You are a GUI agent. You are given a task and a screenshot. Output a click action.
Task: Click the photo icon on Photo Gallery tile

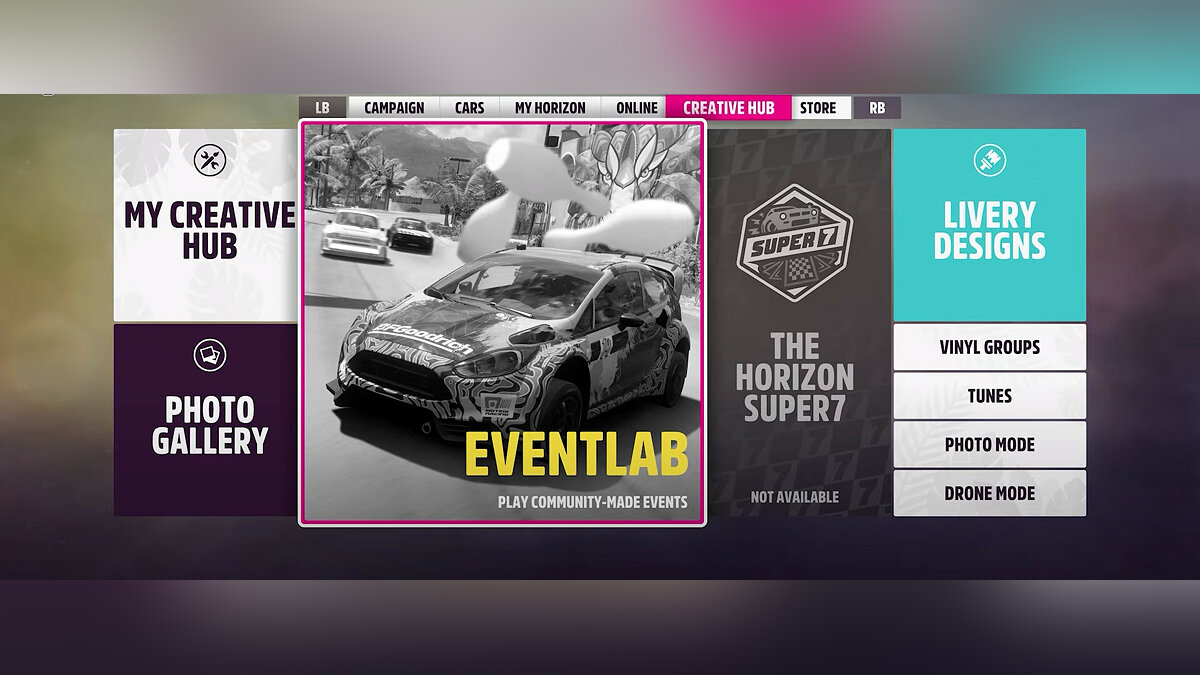click(x=210, y=355)
